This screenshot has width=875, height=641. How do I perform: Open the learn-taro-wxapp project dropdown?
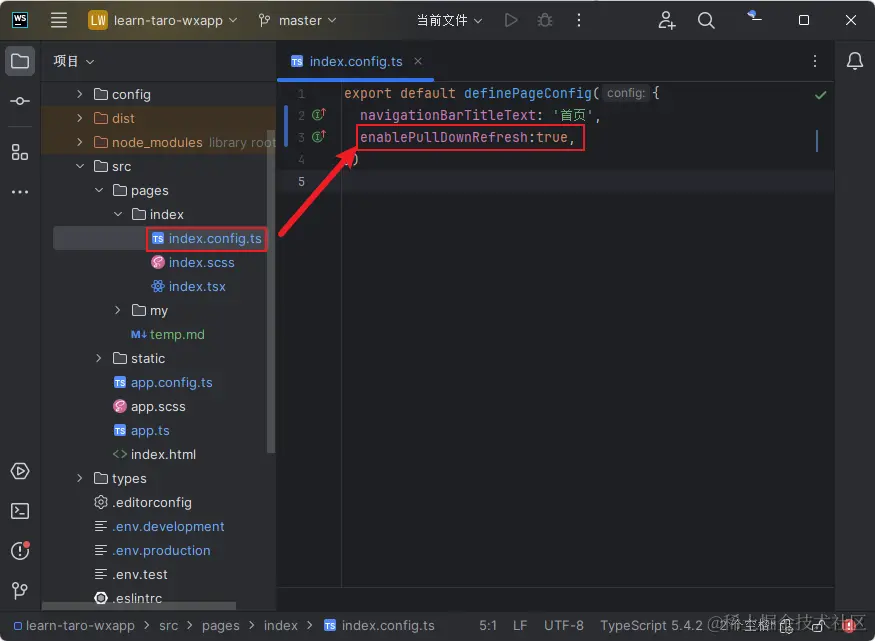coord(164,20)
